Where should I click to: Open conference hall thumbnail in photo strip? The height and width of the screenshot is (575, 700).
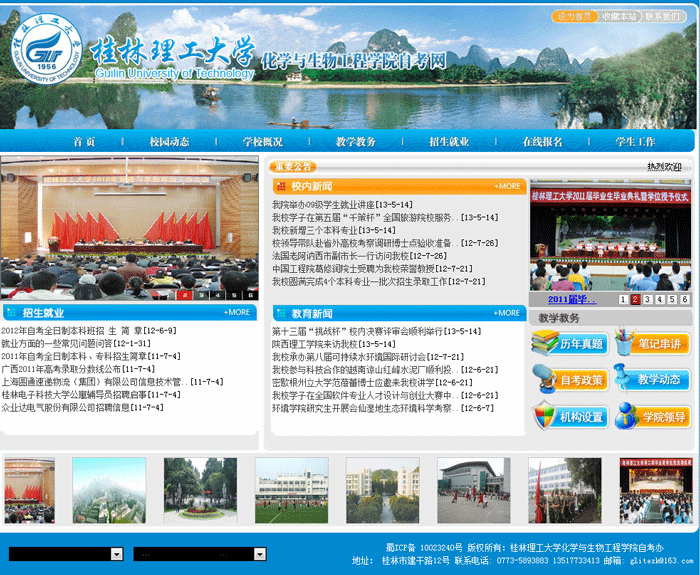pos(29,490)
